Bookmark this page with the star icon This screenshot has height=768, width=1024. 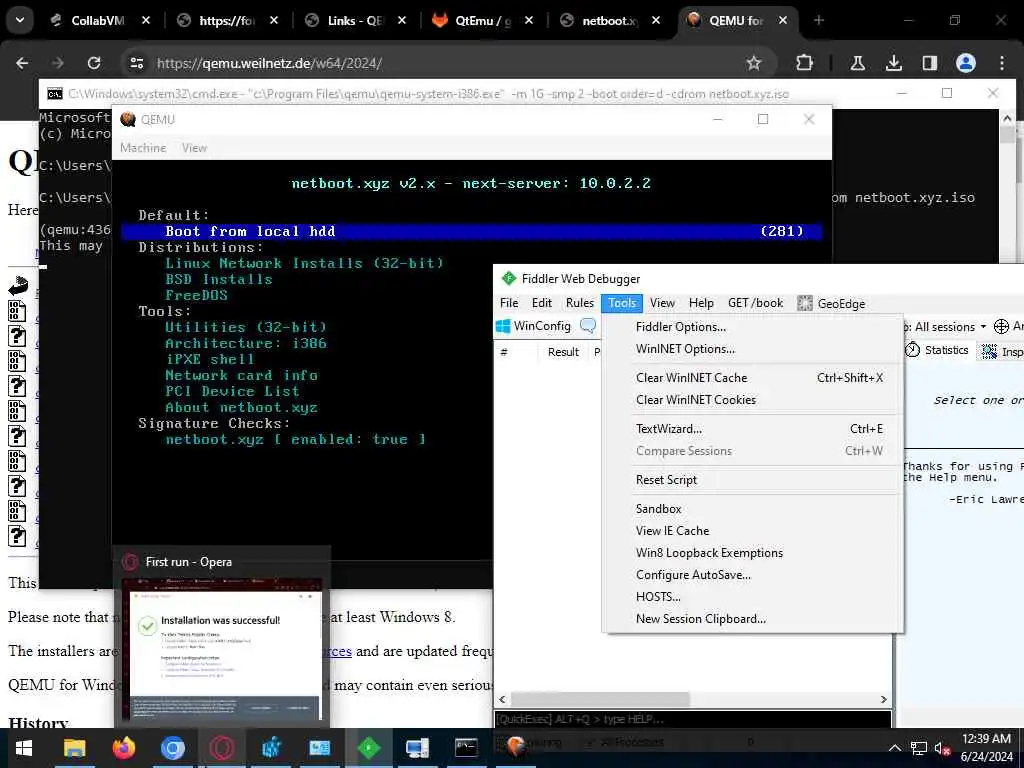coord(754,63)
